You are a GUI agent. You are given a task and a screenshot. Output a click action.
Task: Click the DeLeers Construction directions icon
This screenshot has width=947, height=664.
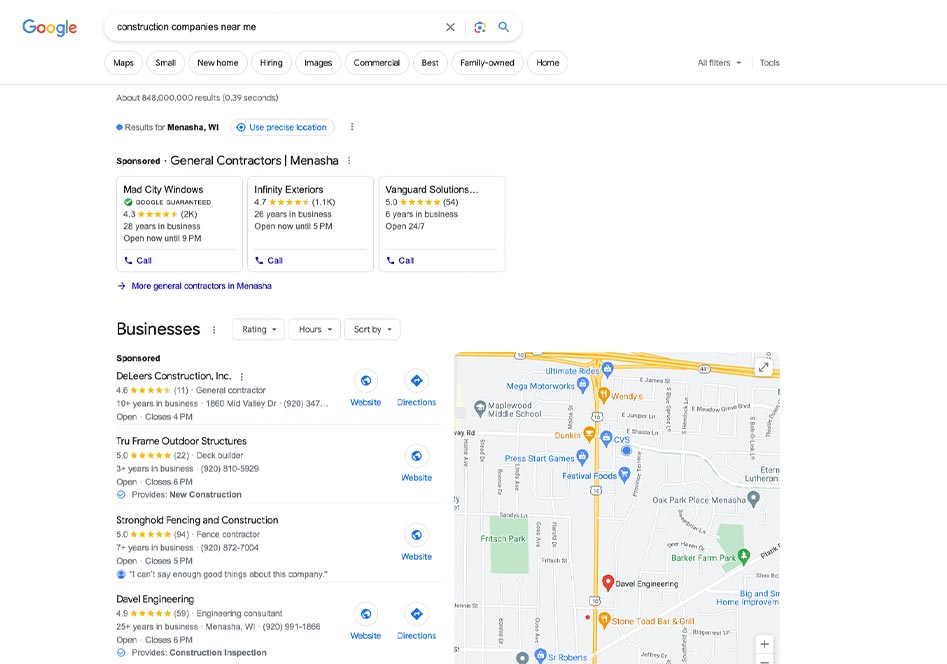click(x=417, y=381)
